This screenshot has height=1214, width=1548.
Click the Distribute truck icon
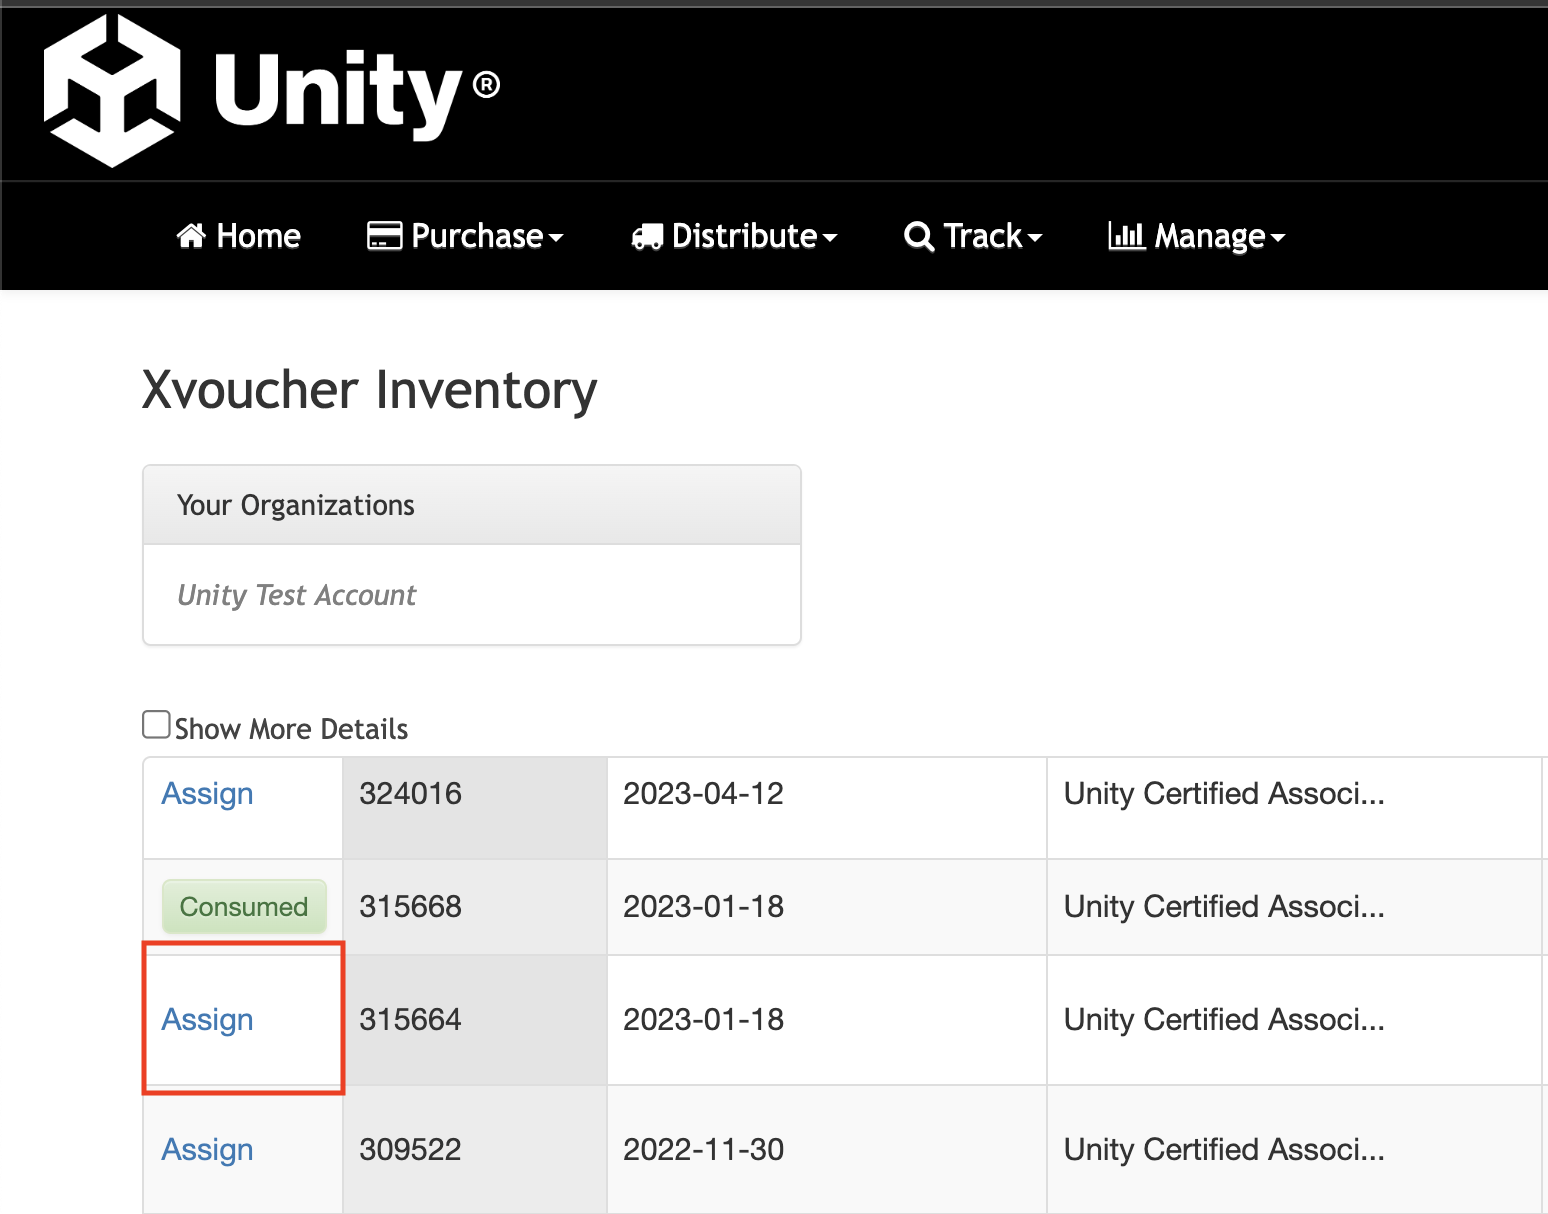(647, 237)
